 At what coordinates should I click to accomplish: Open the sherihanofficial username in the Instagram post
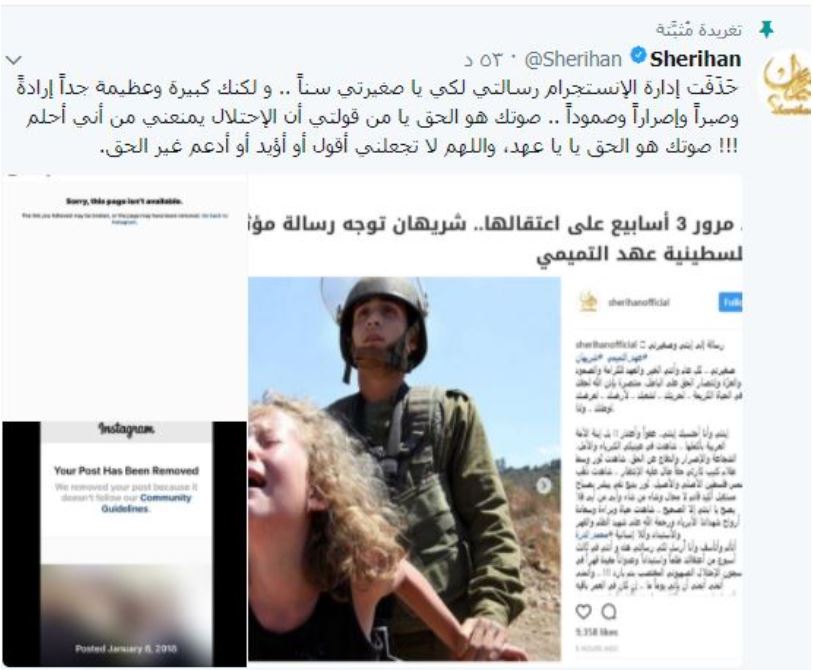click(638, 303)
